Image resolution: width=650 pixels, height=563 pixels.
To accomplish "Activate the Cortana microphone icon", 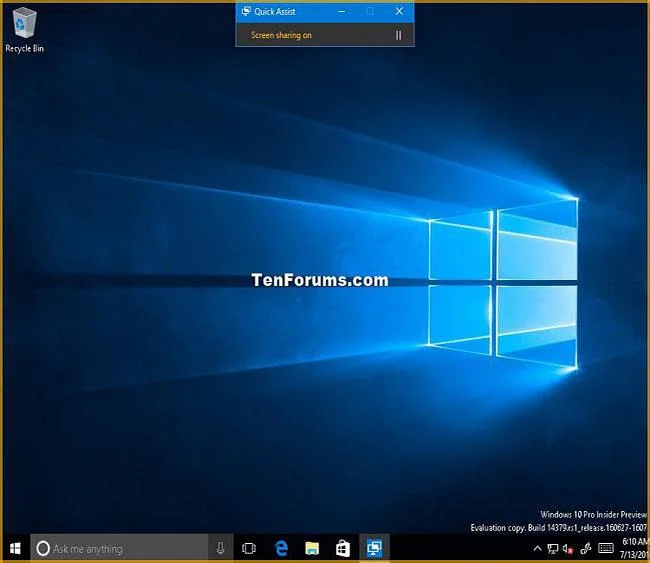I will click(x=221, y=548).
